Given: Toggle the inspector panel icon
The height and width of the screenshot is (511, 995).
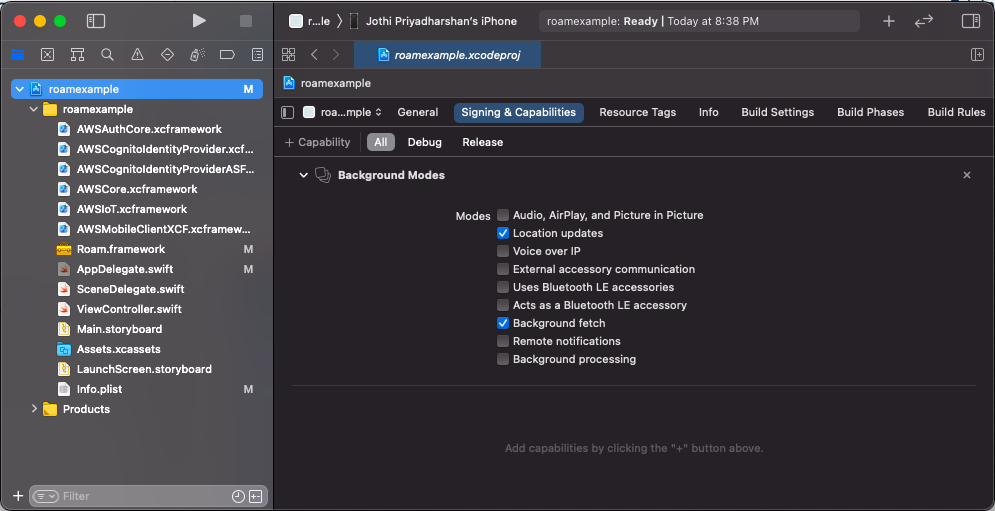Looking at the screenshot, I should coord(971,21).
